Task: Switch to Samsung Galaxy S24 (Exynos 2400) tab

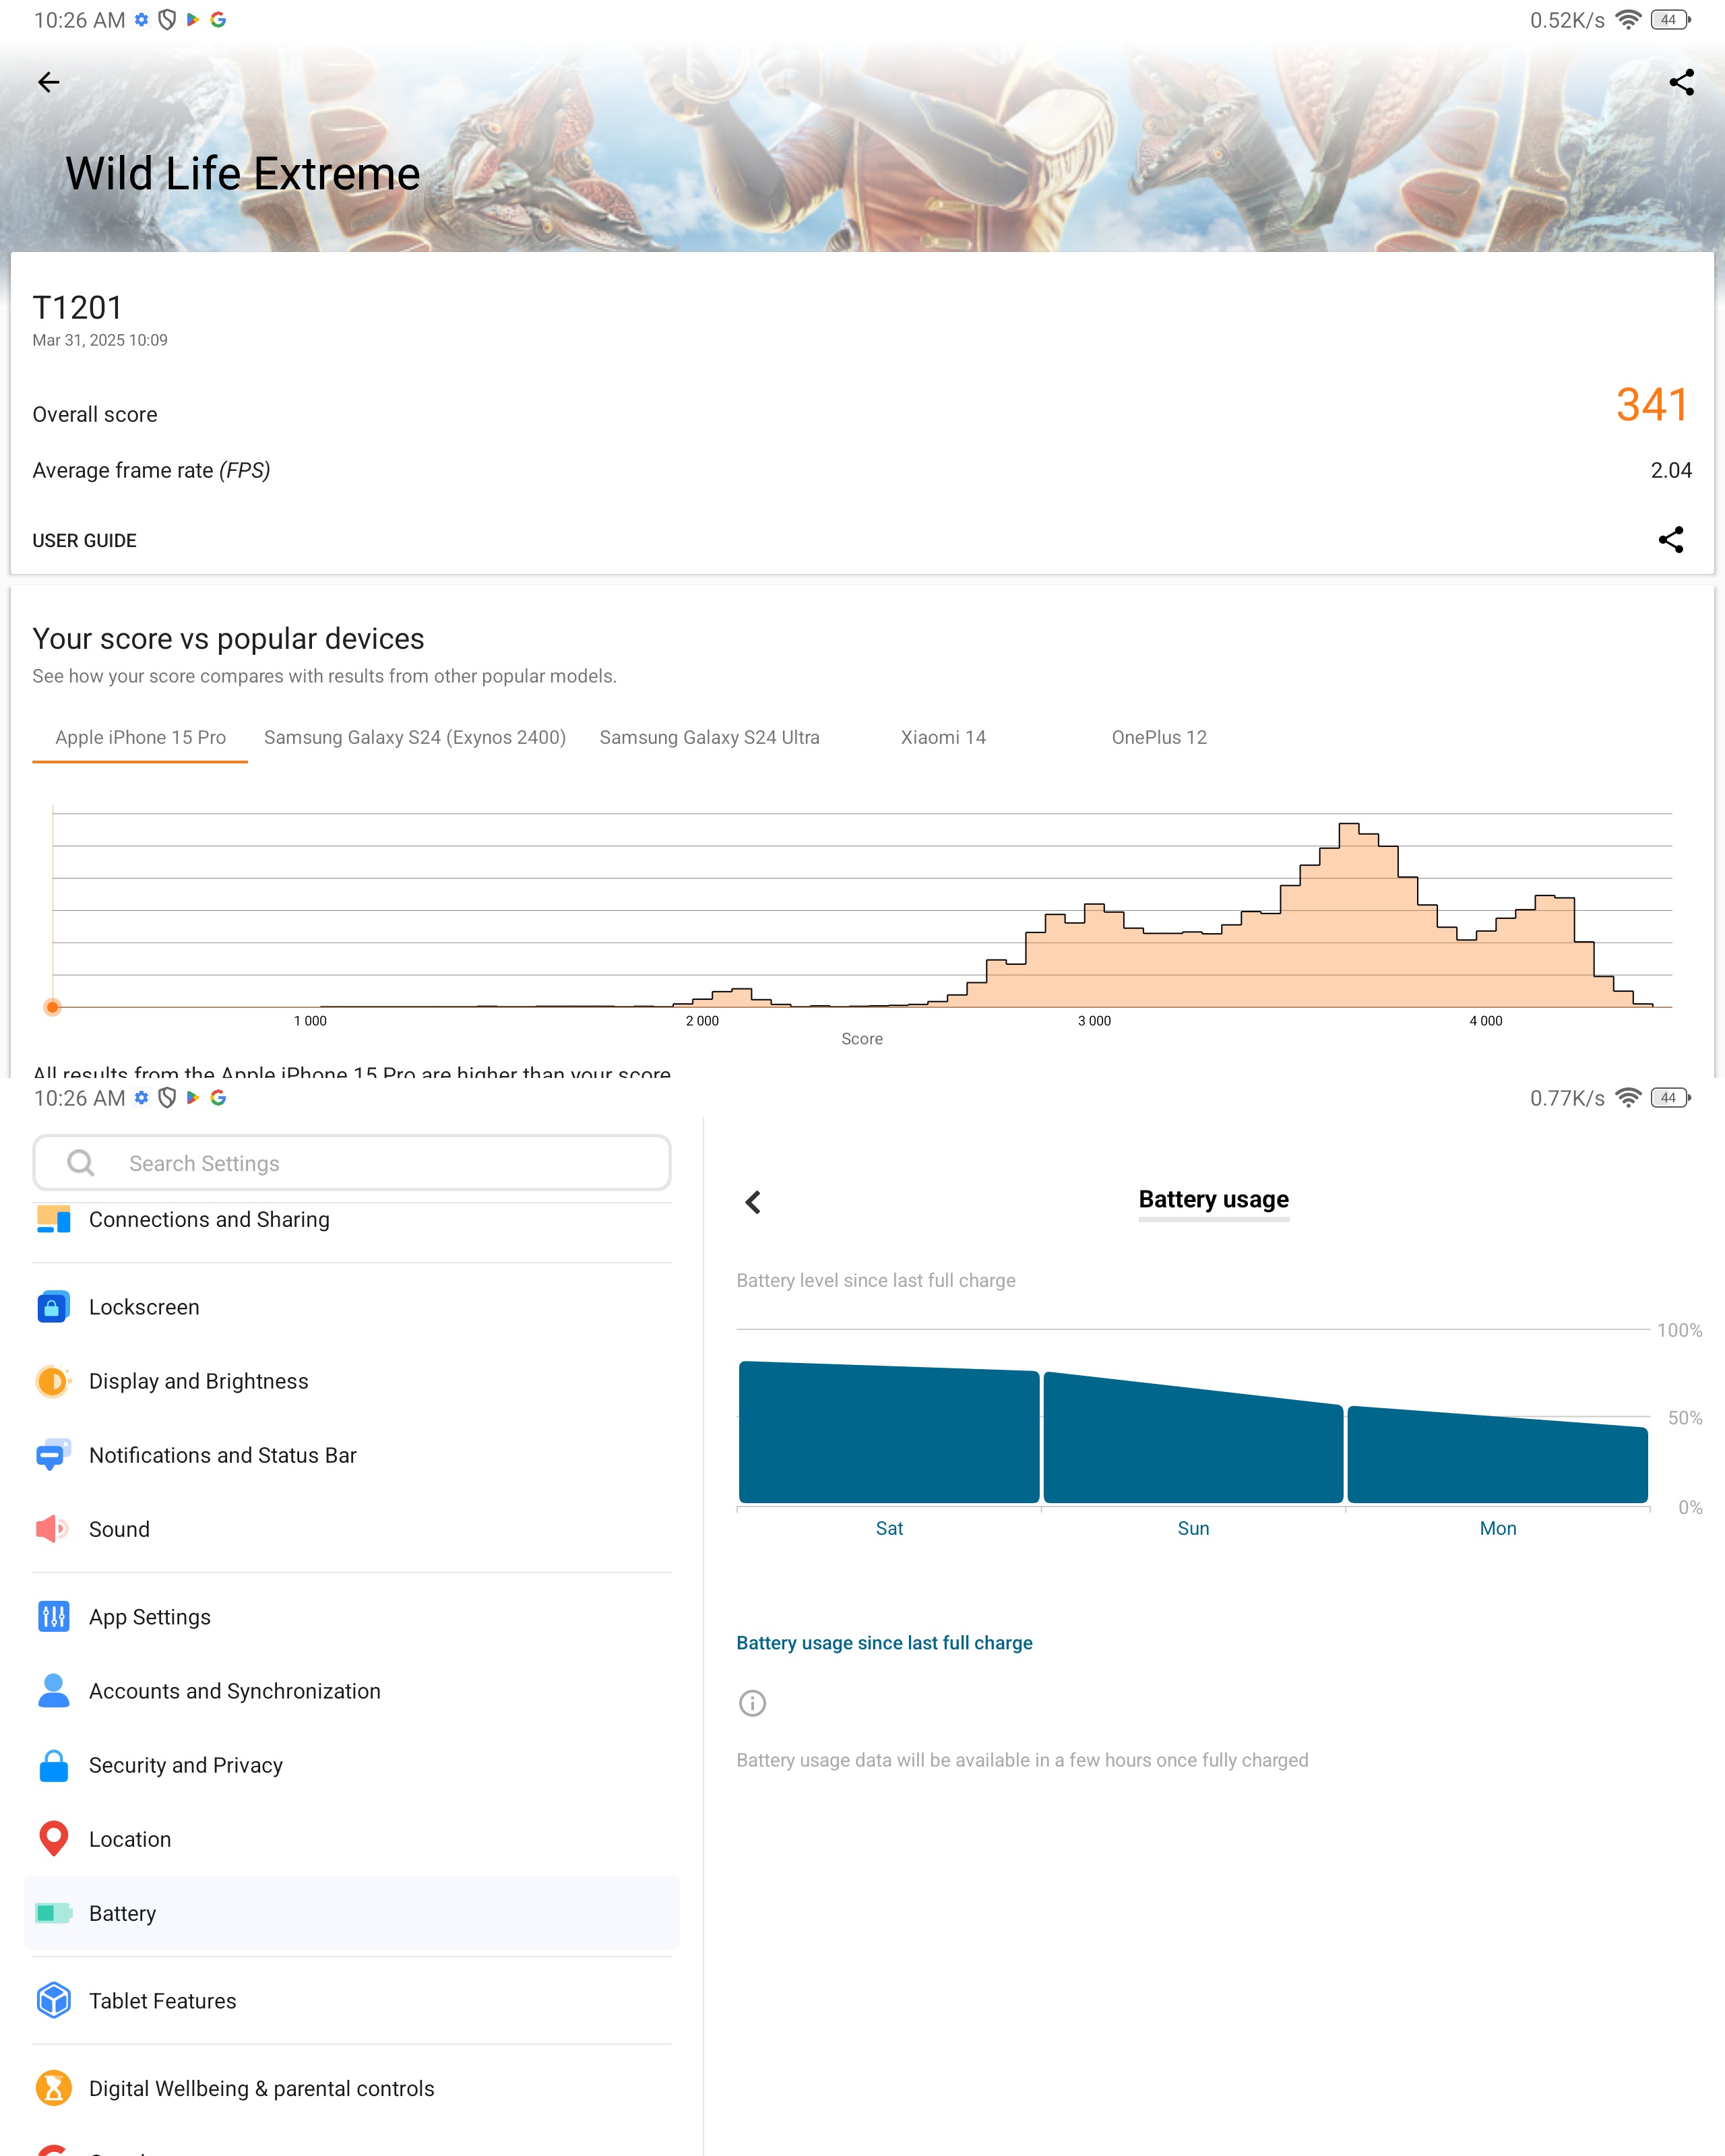Action: (415, 737)
